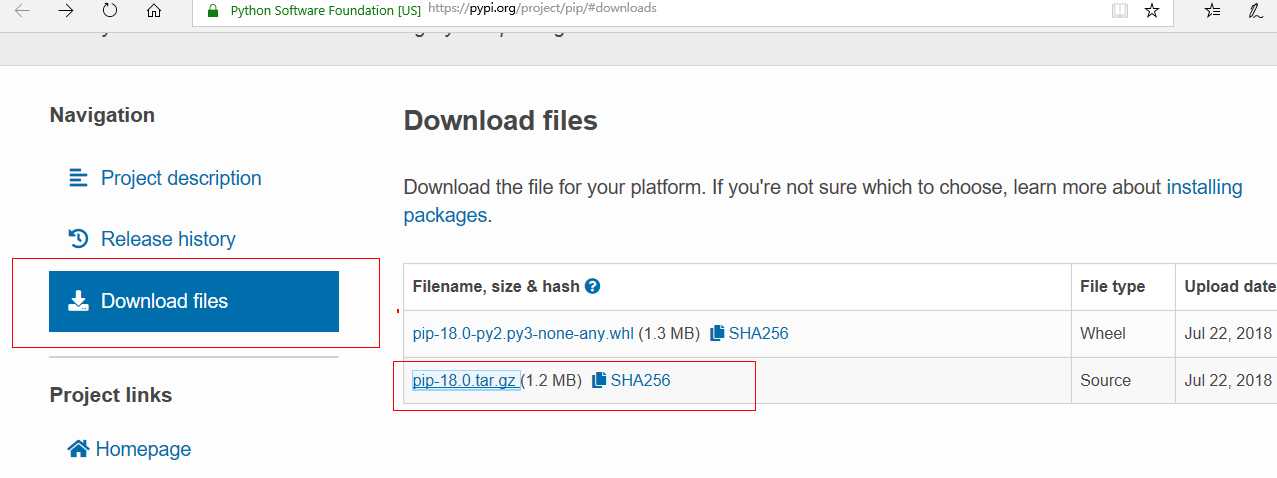
Task: Select the Download files tab
Action: (194, 301)
